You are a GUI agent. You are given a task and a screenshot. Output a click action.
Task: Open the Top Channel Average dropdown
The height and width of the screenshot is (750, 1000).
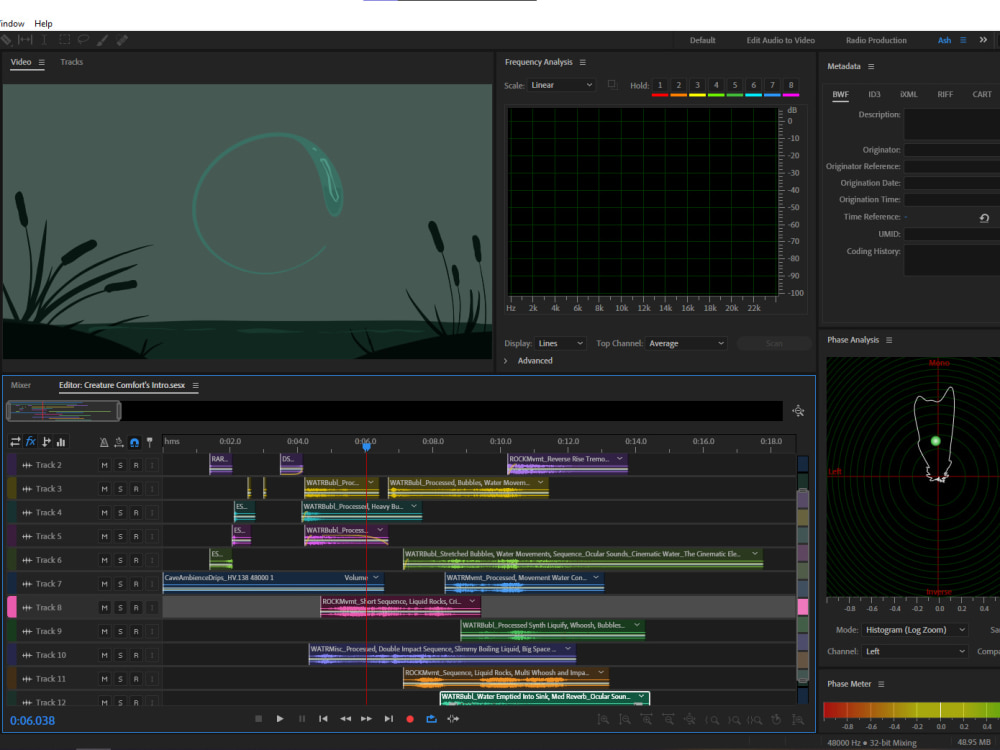click(x=686, y=343)
